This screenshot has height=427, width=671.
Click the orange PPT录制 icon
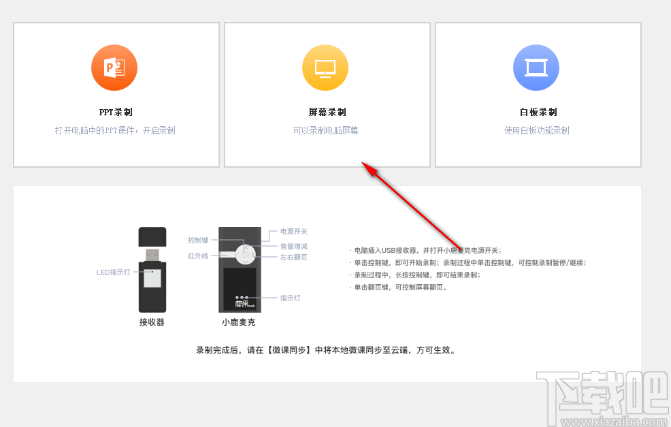pos(114,68)
